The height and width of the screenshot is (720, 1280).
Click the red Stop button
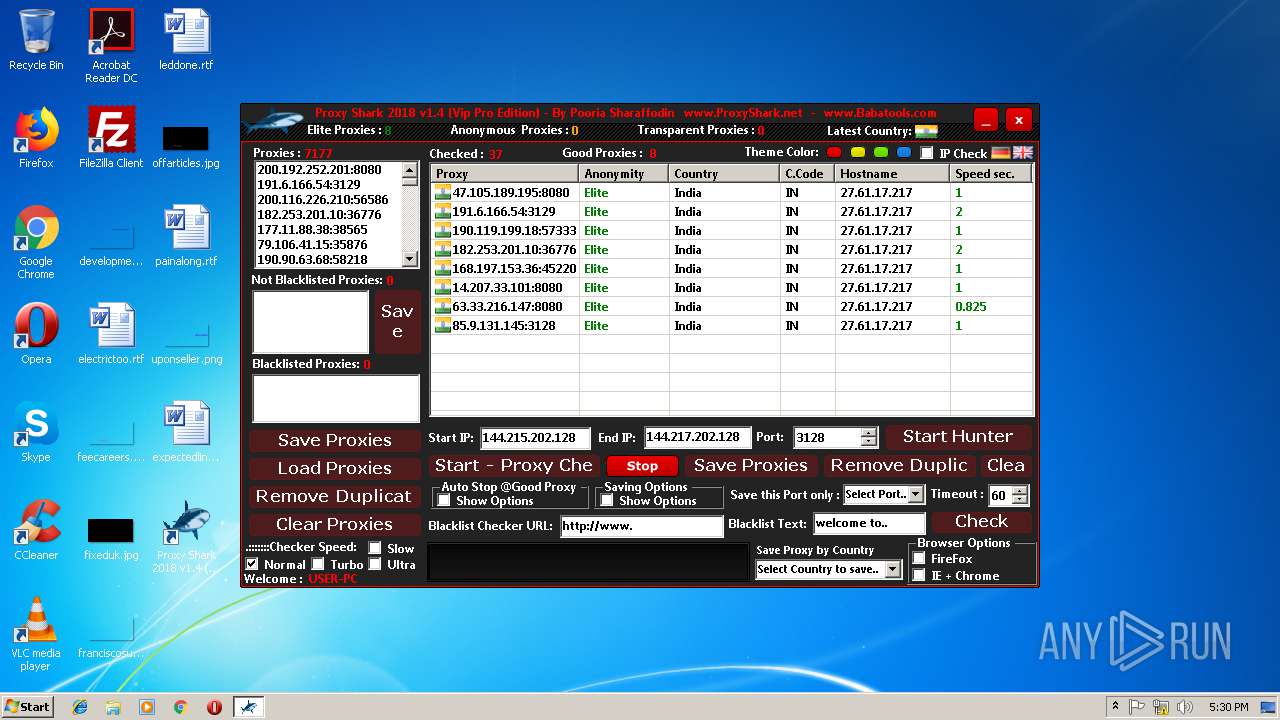click(x=642, y=466)
